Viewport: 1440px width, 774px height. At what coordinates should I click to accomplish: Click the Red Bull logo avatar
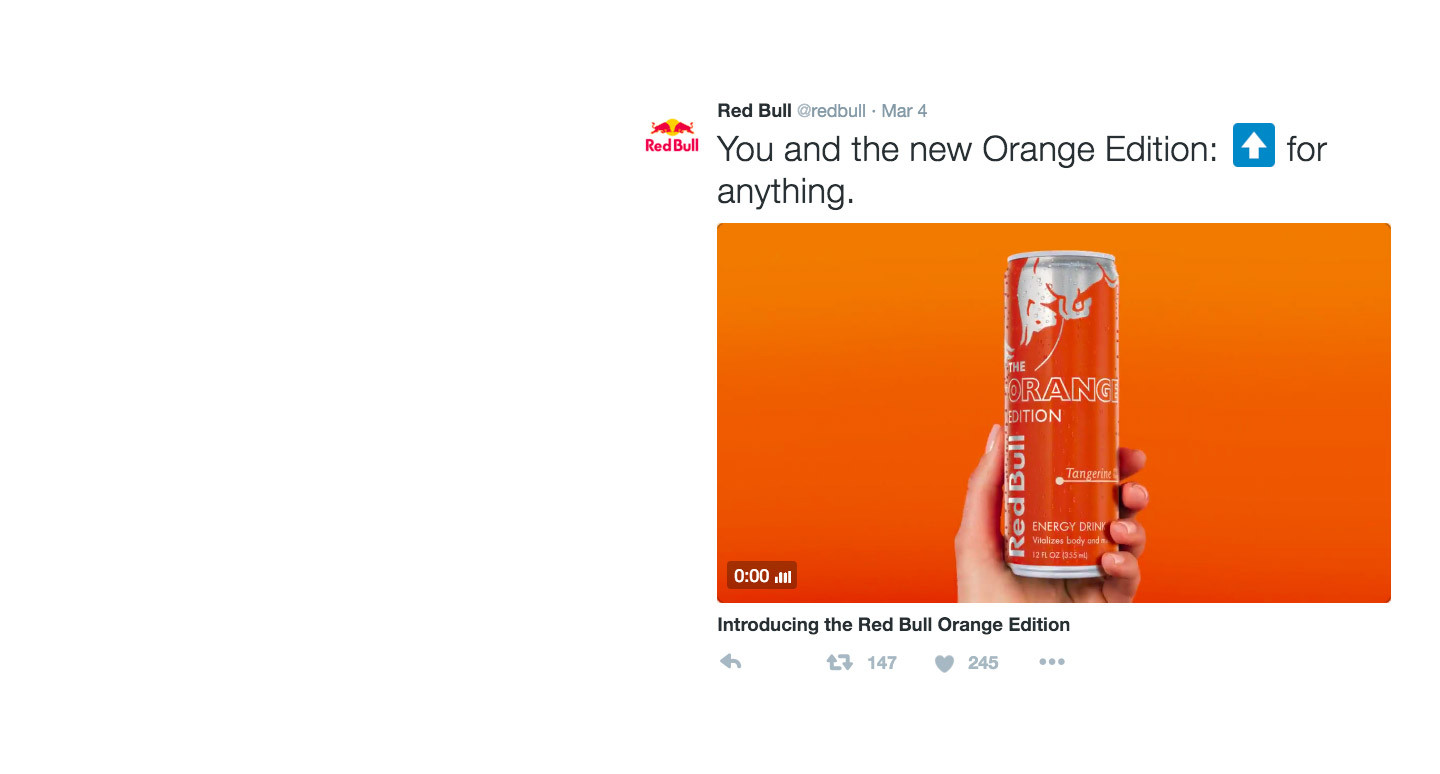(672, 136)
